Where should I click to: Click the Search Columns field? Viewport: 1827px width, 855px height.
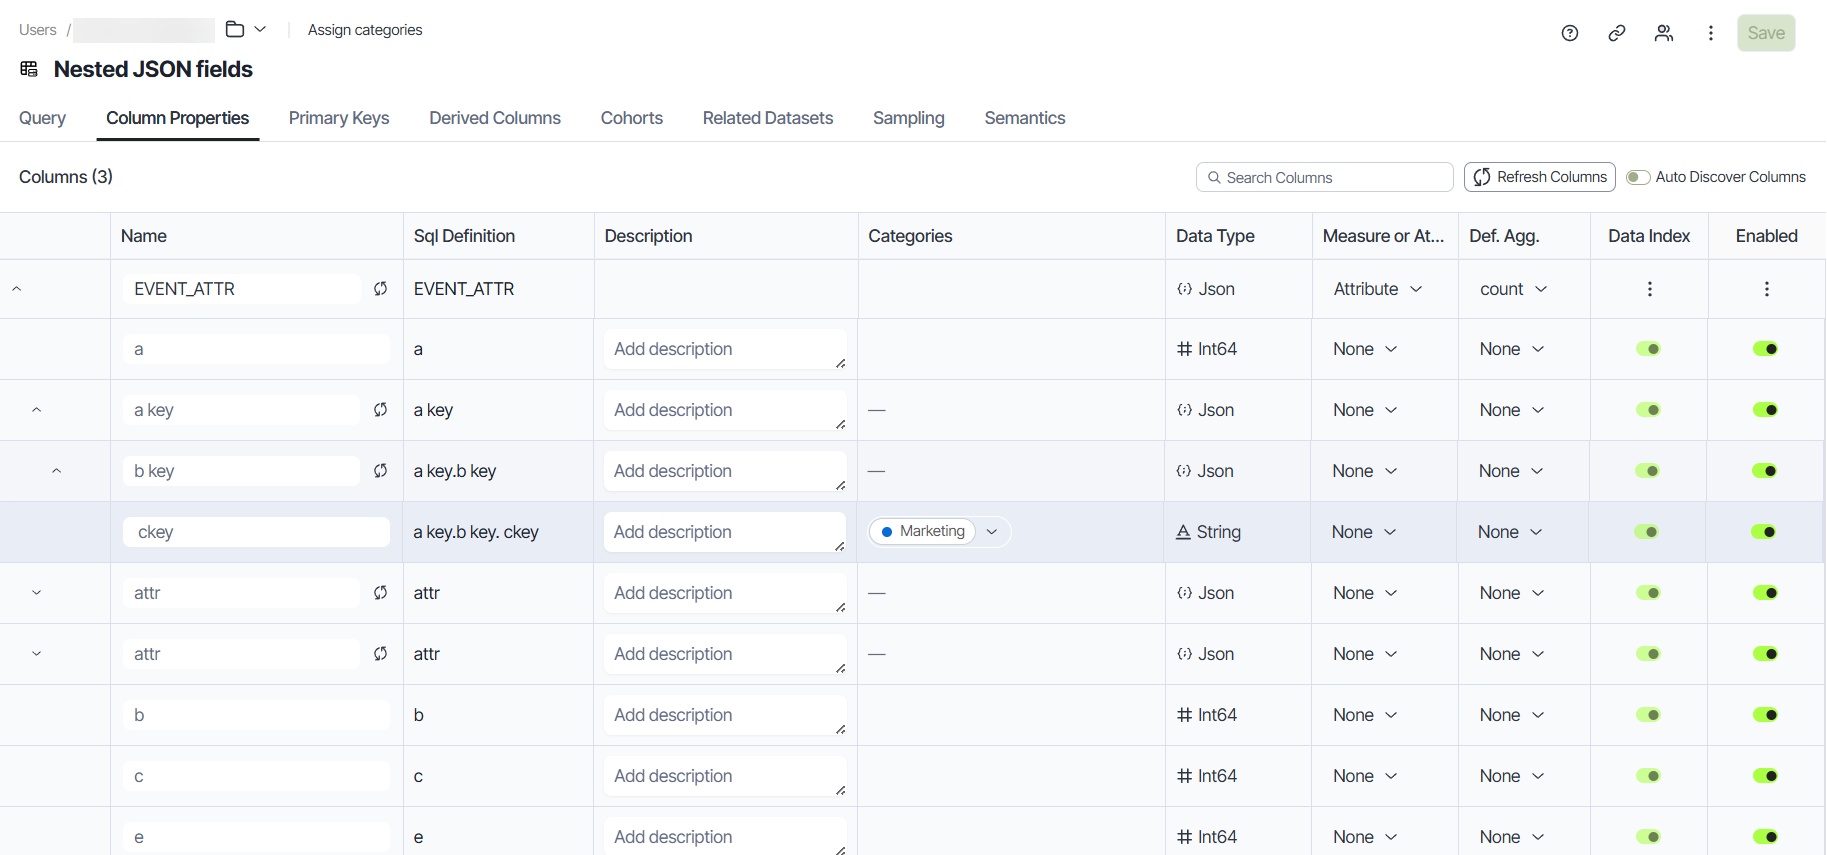click(1325, 177)
